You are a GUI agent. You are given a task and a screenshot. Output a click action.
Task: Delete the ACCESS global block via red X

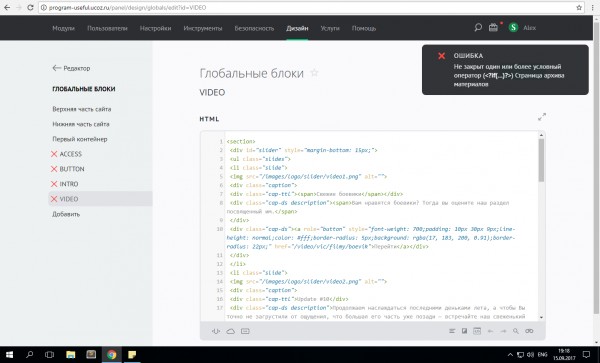pyautogui.click(x=54, y=154)
